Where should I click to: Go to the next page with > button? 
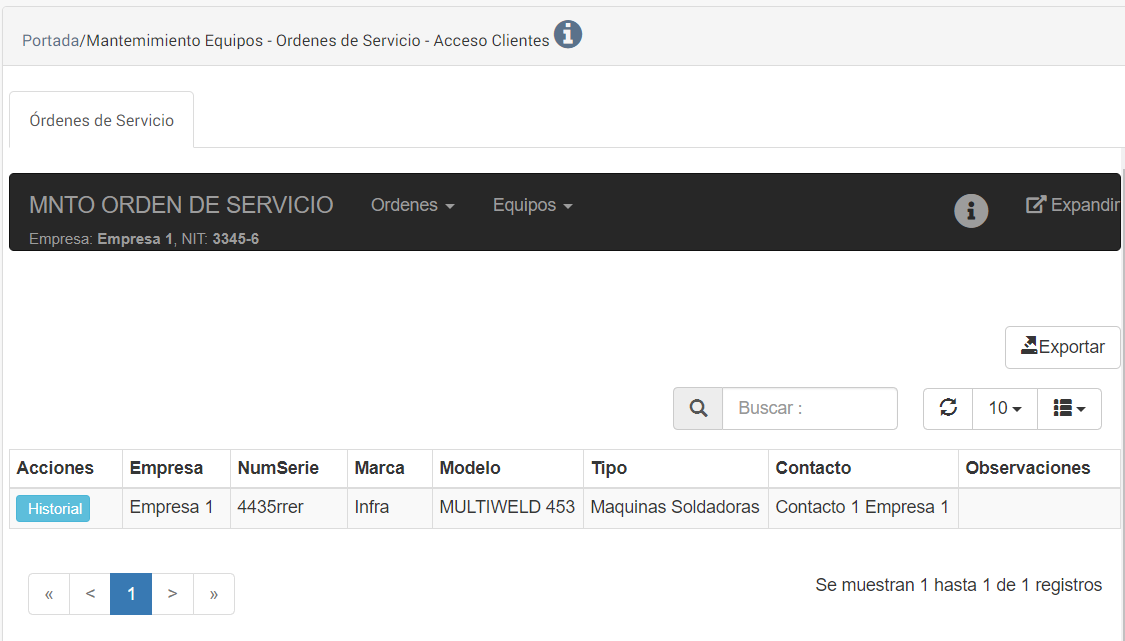[172, 594]
